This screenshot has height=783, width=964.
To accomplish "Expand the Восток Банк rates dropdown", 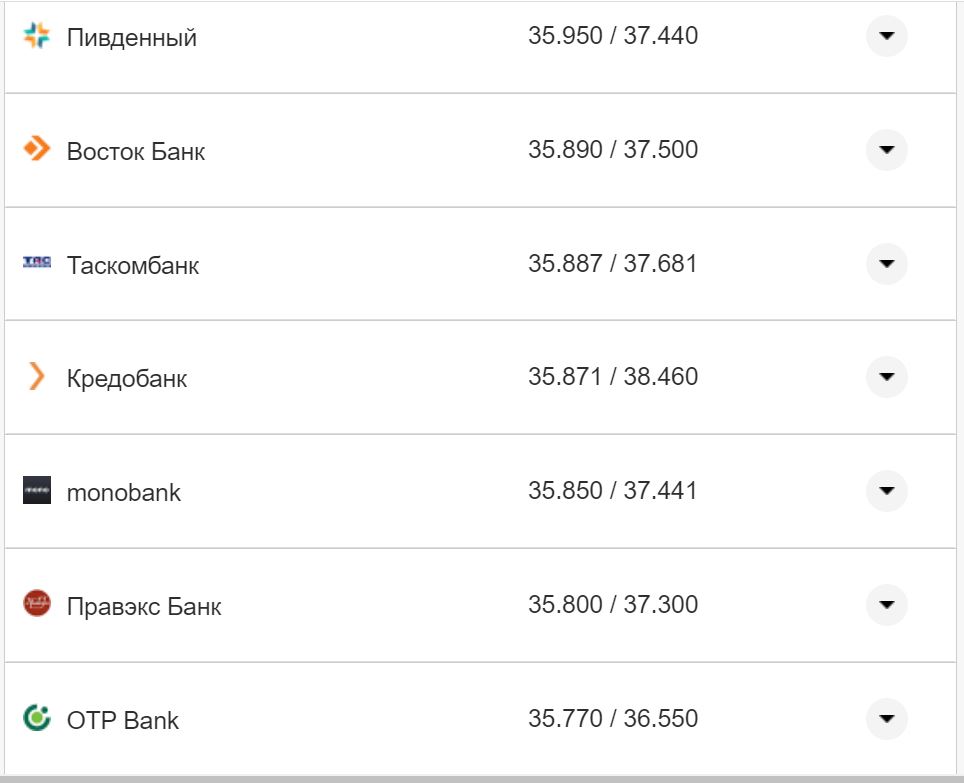I will coord(886,150).
